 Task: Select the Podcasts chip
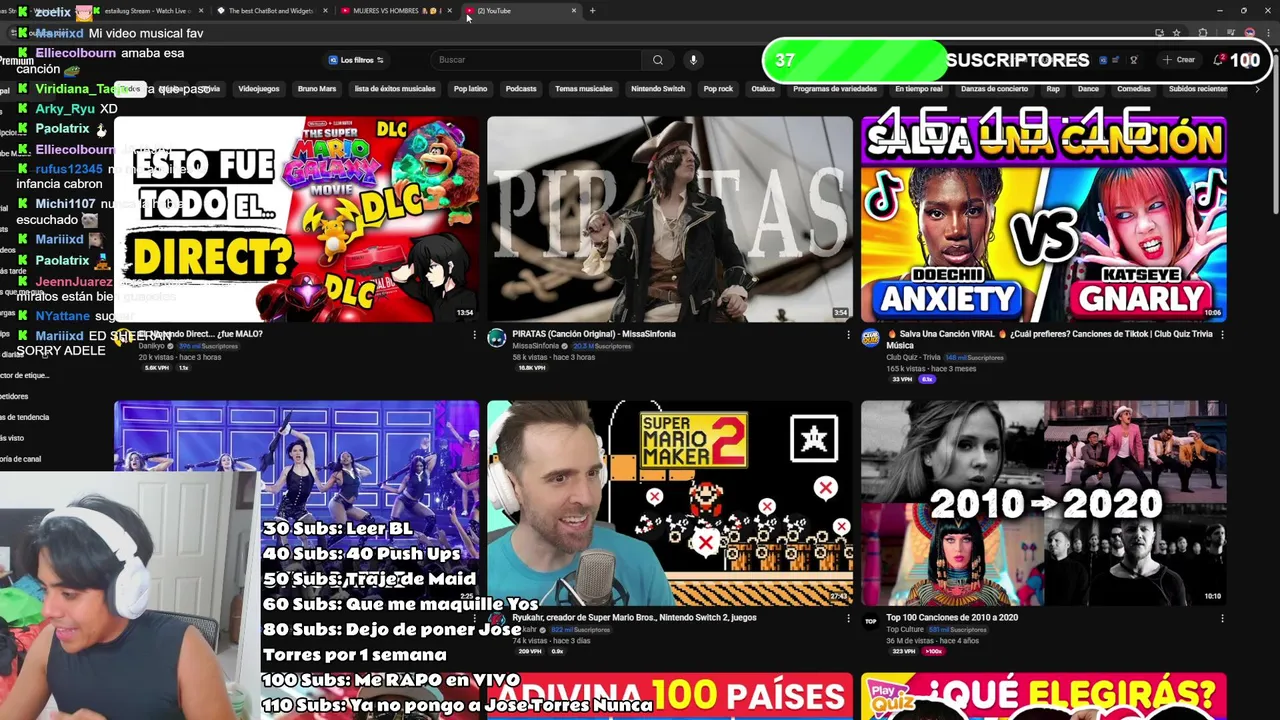pyautogui.click(x=521, y=89)
